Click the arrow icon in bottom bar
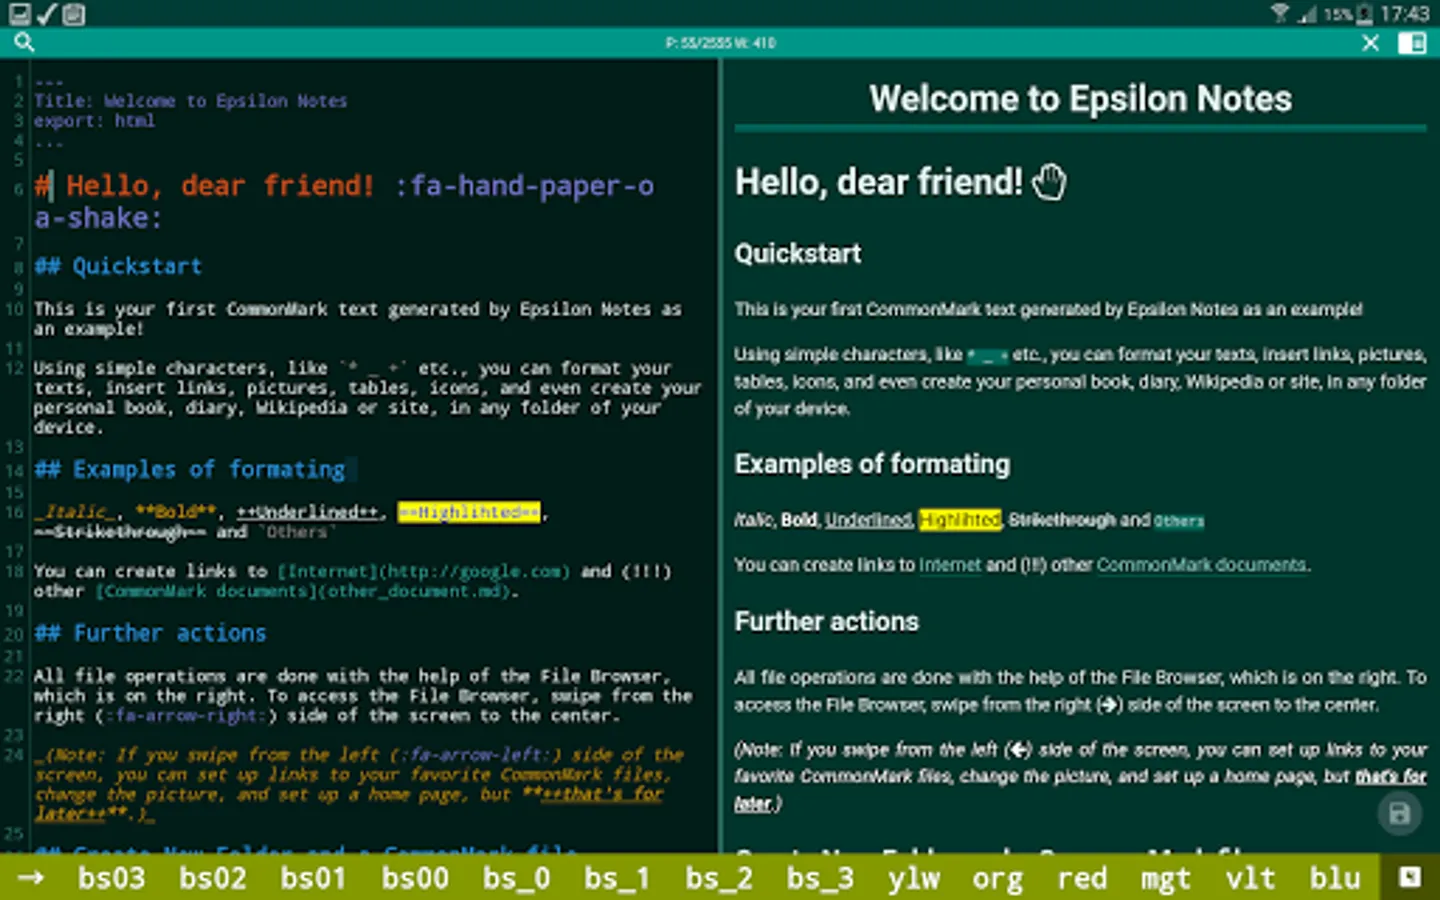The width and height of the screenshot is (1440, 900). pos(31,878)
